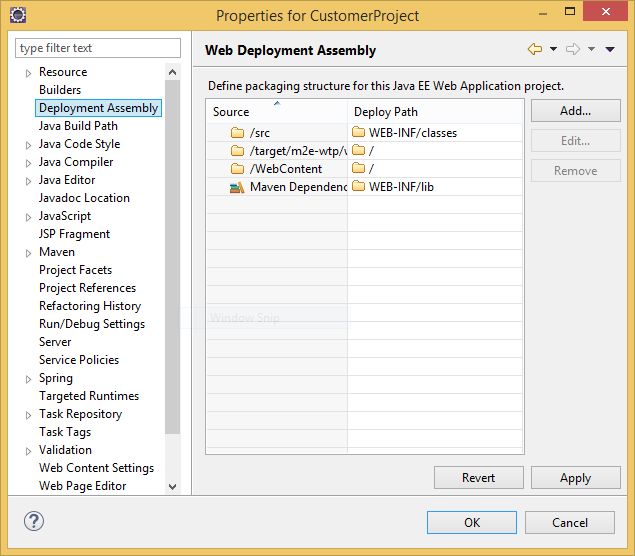
Task: Click the Eclipse icon in title bar
Action: [18, 15]
